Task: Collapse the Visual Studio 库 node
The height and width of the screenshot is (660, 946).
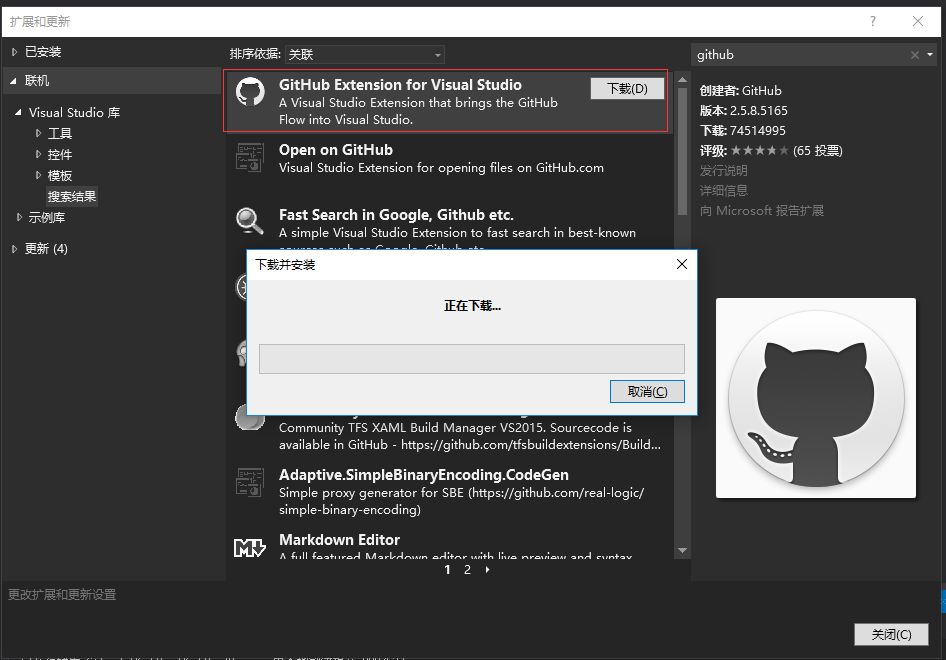Action: coord(18,112)
